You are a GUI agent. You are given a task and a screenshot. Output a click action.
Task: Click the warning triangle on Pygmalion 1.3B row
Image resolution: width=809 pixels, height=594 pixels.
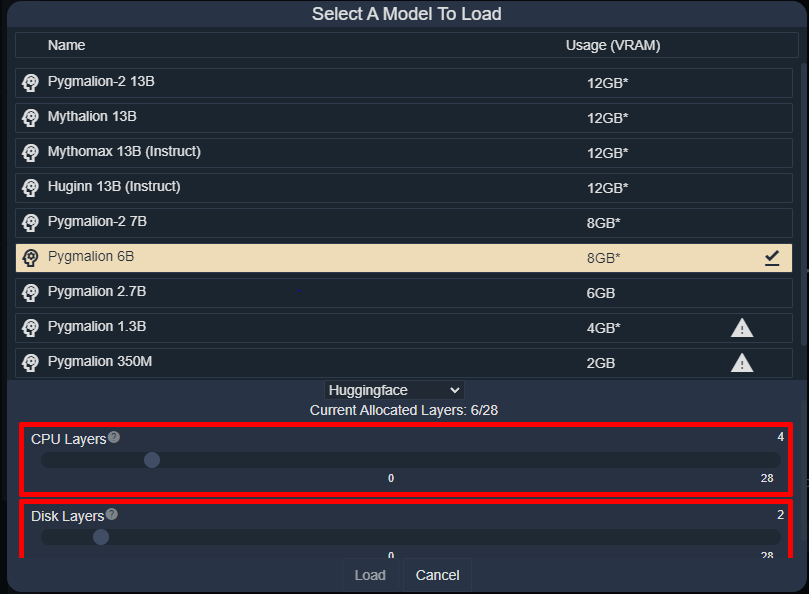click(x=741, y=327)
